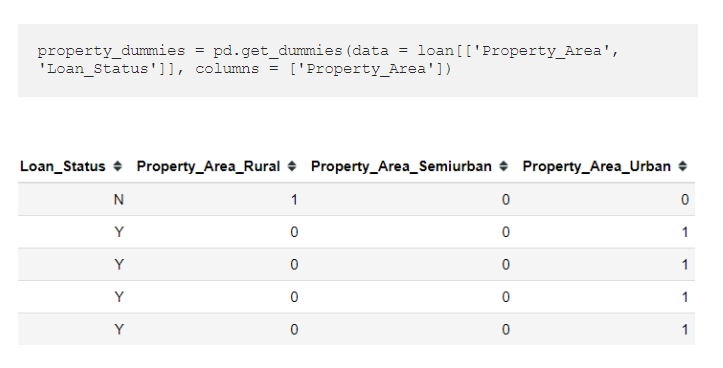This screenshot has height=368, width=723.
Task: Click the Property_Area_Rural column header
Action: pos(208,166)
